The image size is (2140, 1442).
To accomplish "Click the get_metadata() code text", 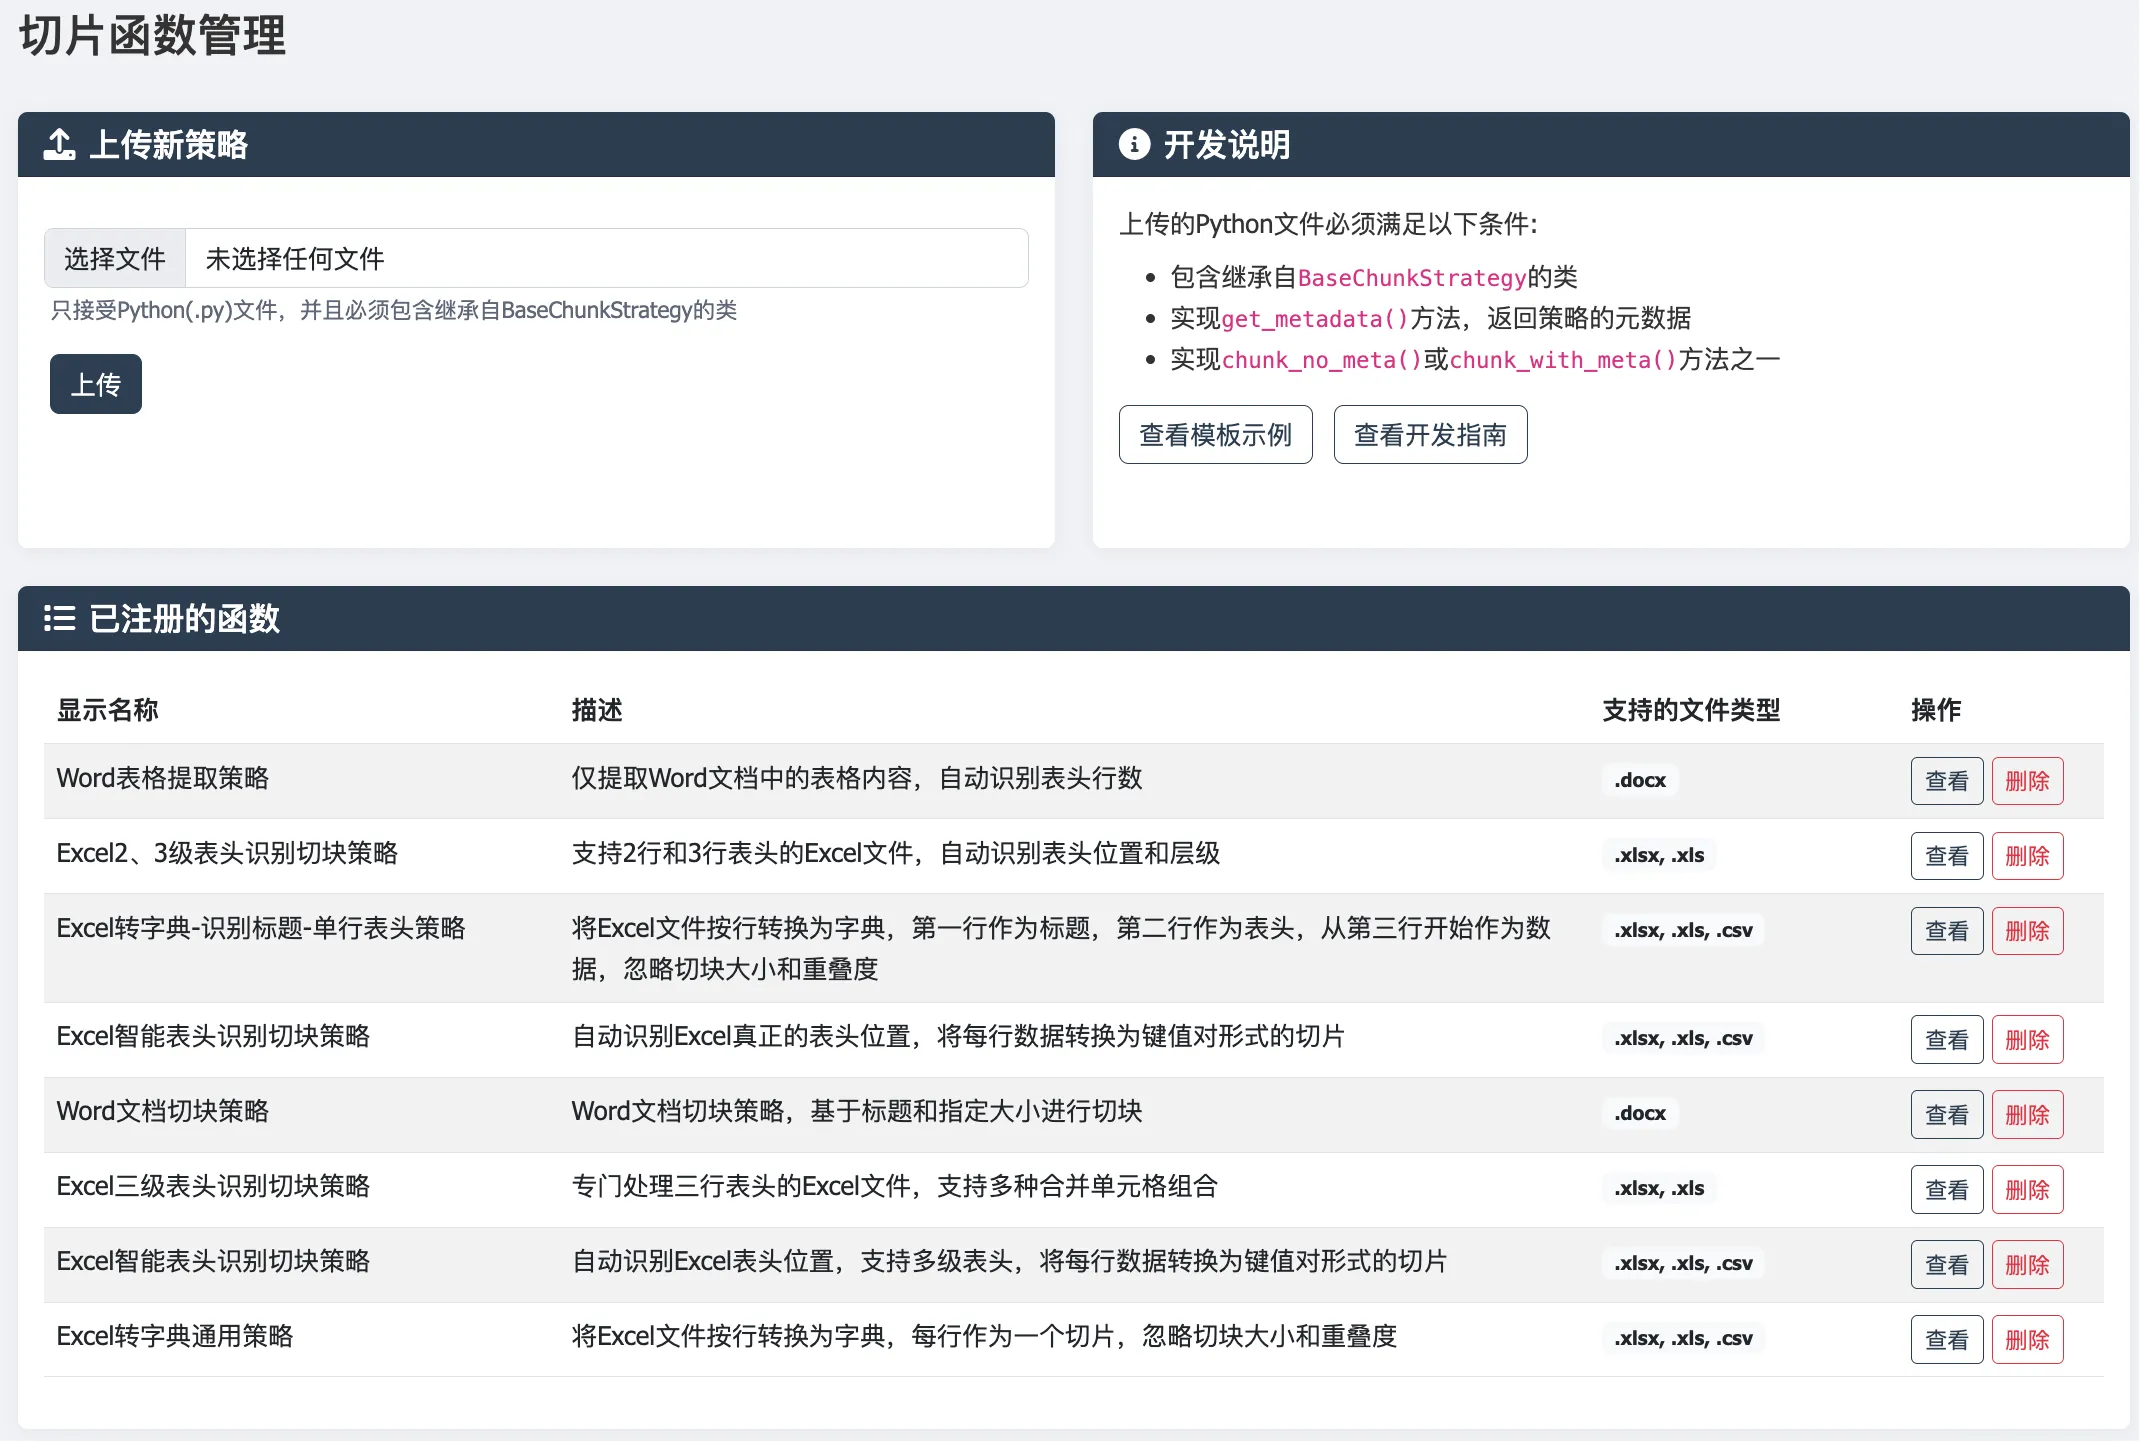I will tap(1315, 319).
